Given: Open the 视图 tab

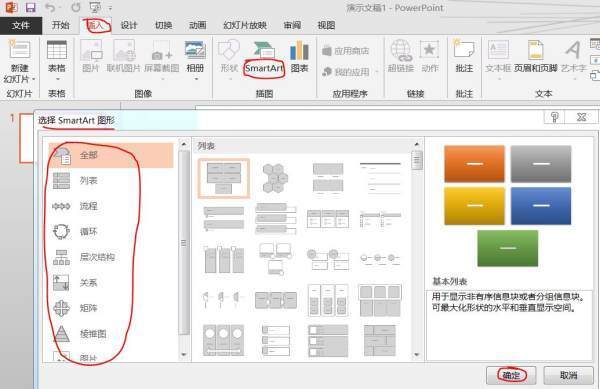Looking at the screenshot, I should coord(326,26).
